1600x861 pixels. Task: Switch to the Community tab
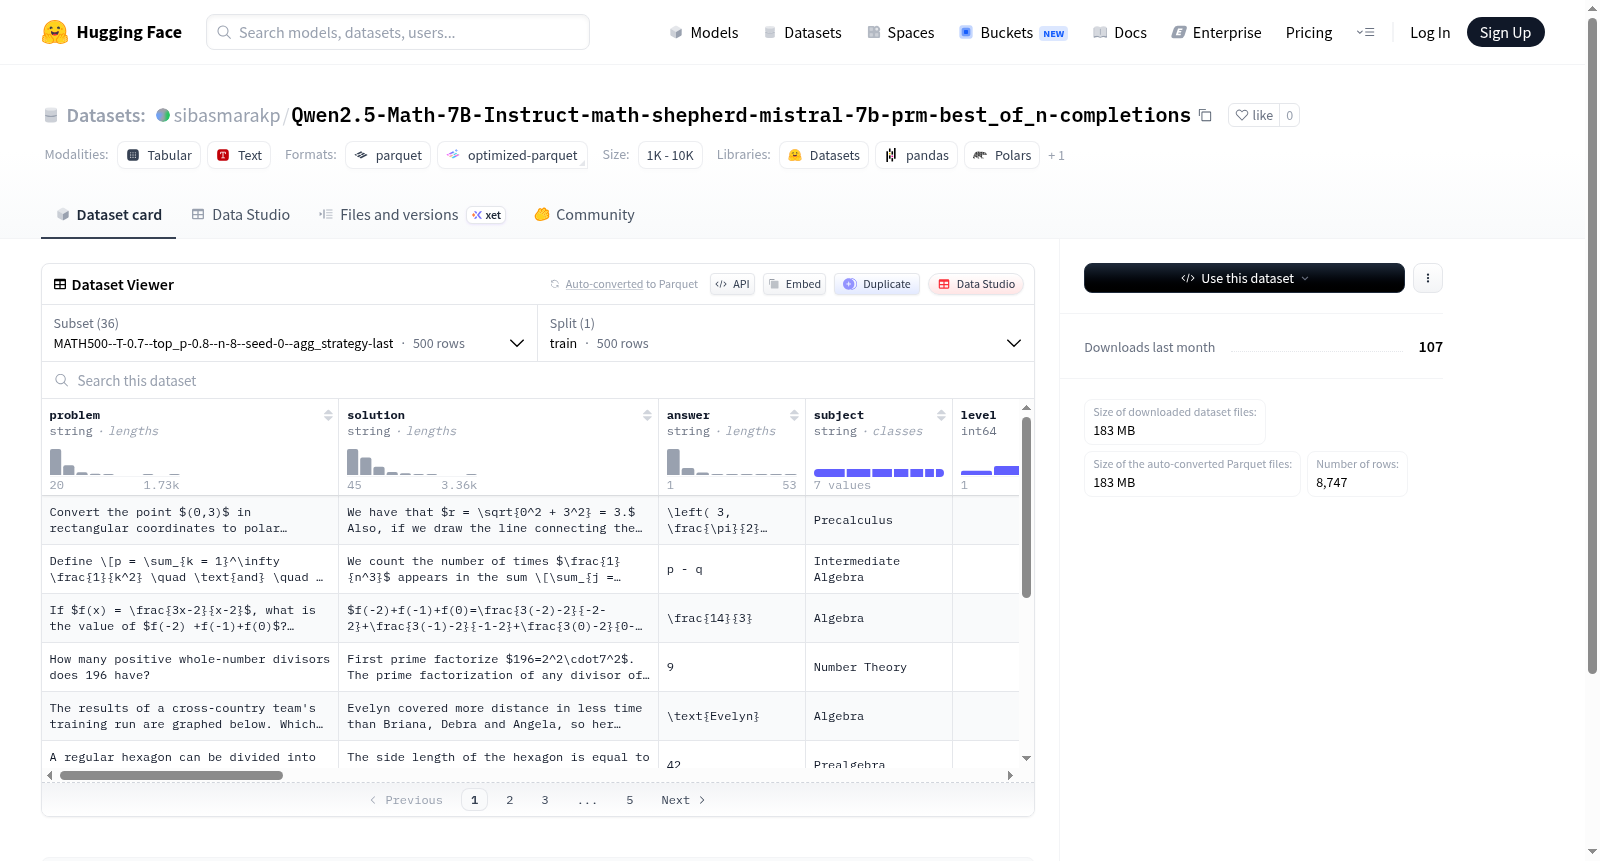pyautogui.click(x=584, y=215)
